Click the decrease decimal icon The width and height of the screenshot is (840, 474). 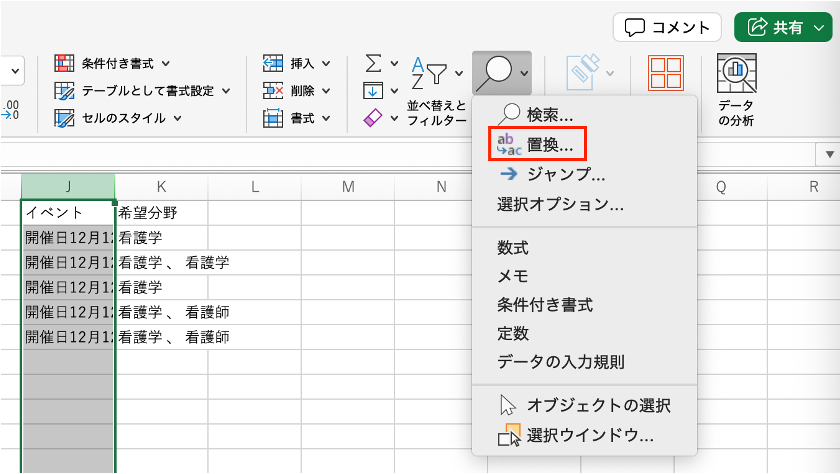[10, 110]
